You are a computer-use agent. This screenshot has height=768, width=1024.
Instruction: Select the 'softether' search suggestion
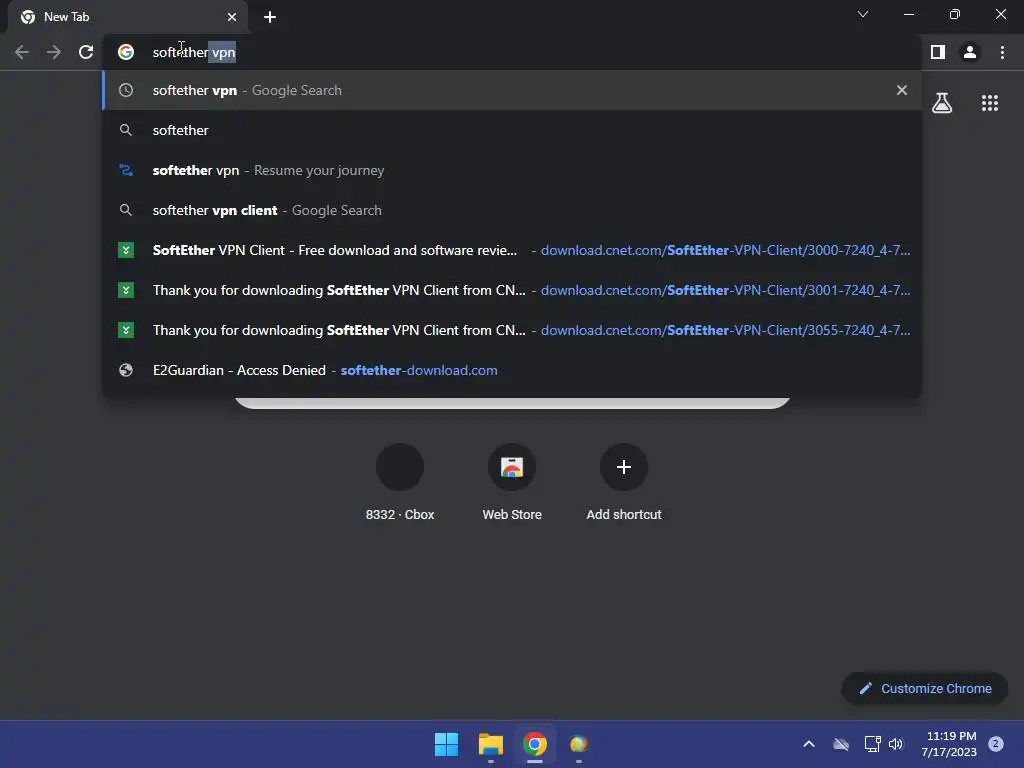tap(512, 130)
